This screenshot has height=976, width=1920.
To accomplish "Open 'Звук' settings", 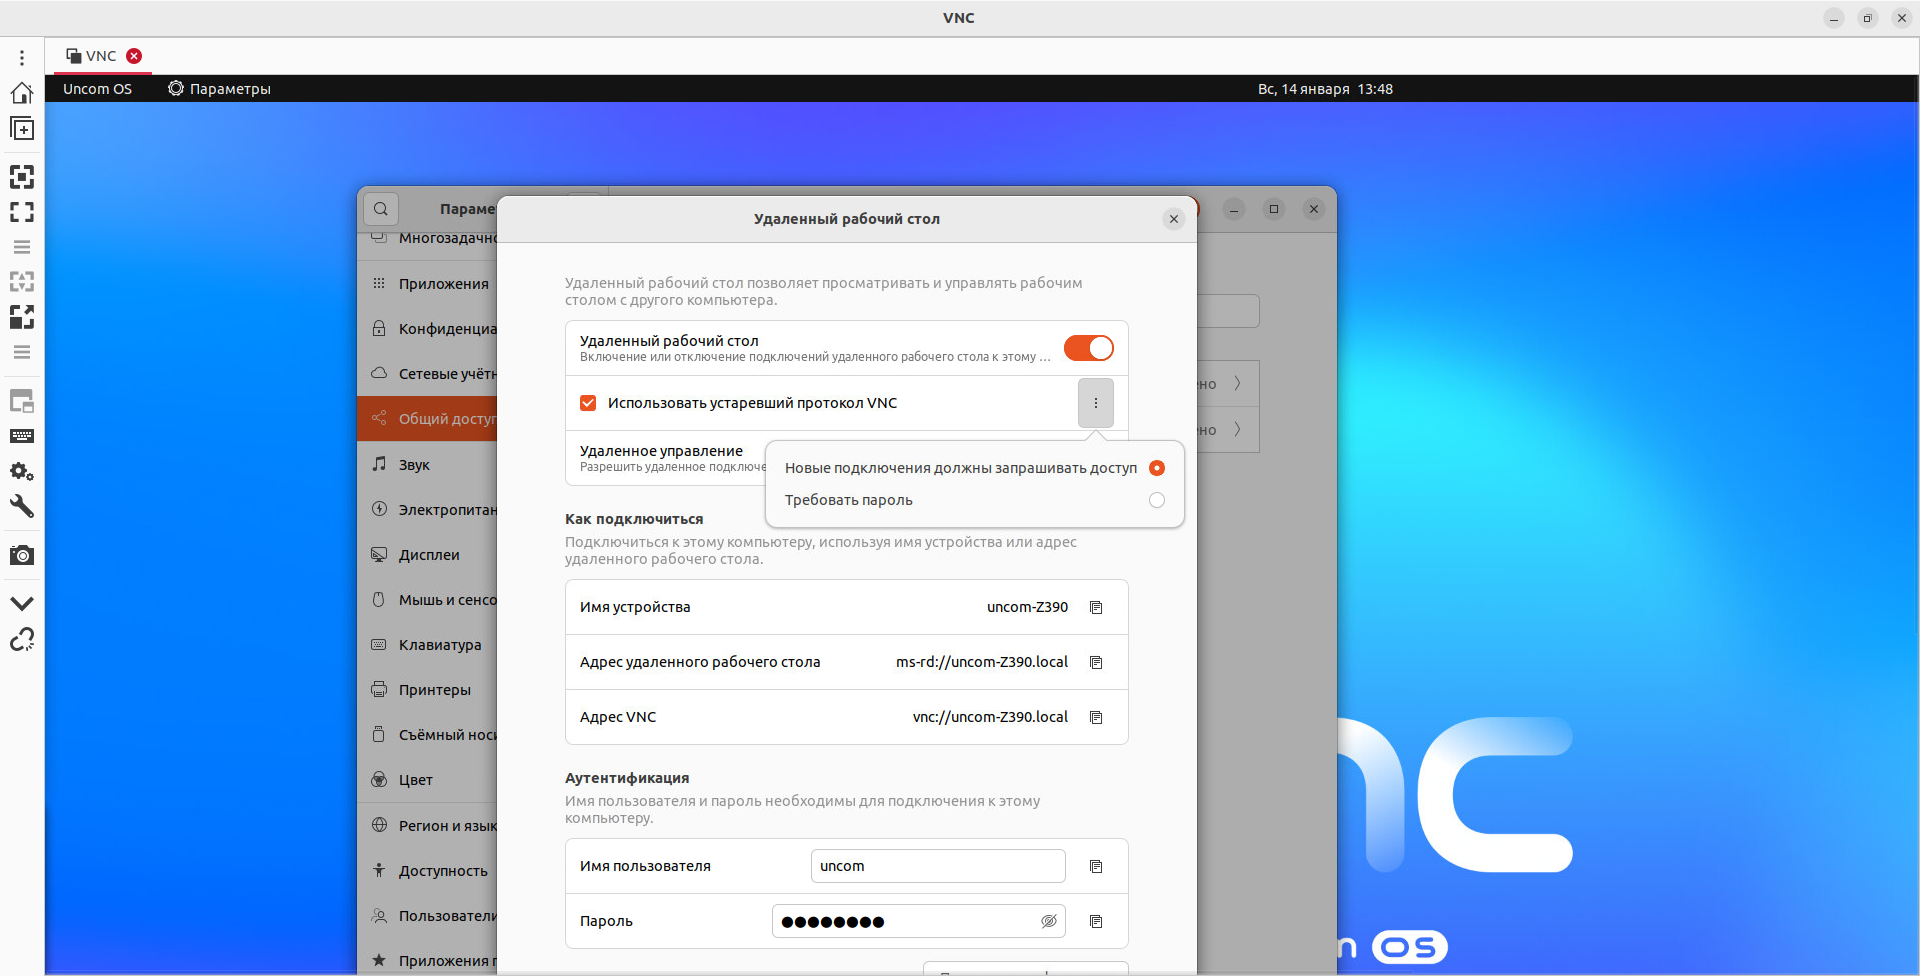I will pos(427,465).
